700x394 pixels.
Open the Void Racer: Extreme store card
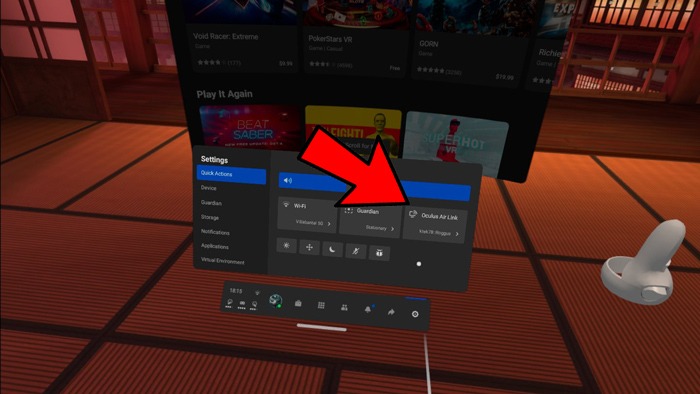(242, 36)
